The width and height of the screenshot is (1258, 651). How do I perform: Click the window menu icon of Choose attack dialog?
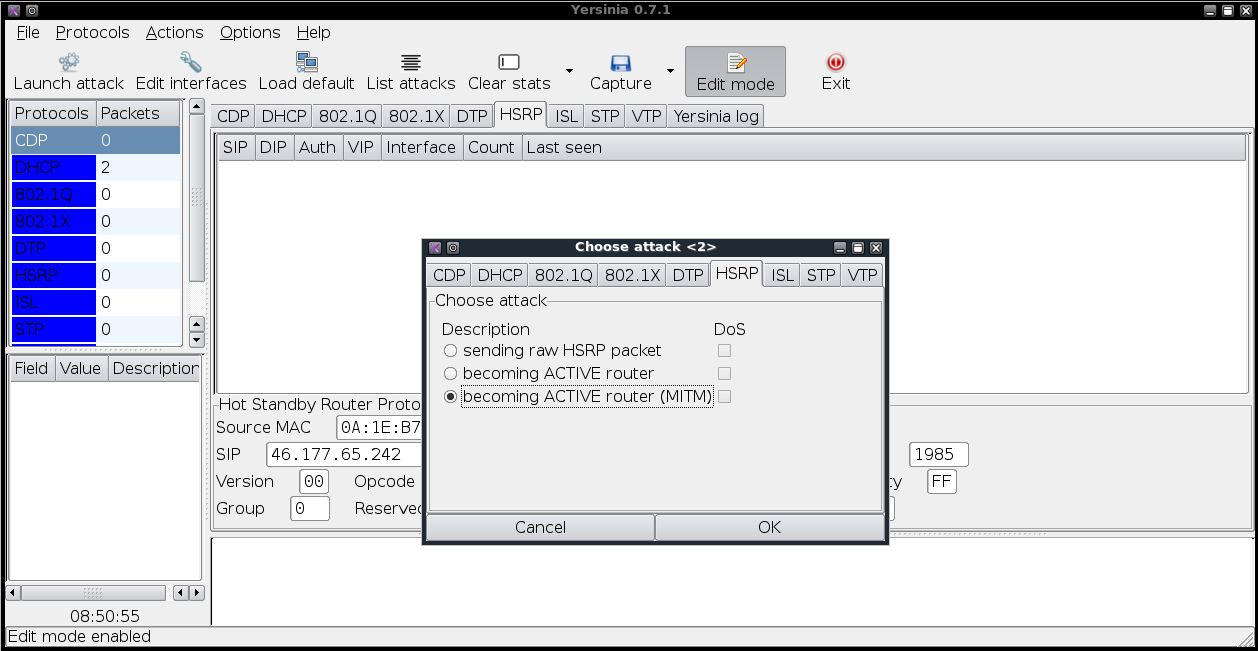(x=434, y=247)
